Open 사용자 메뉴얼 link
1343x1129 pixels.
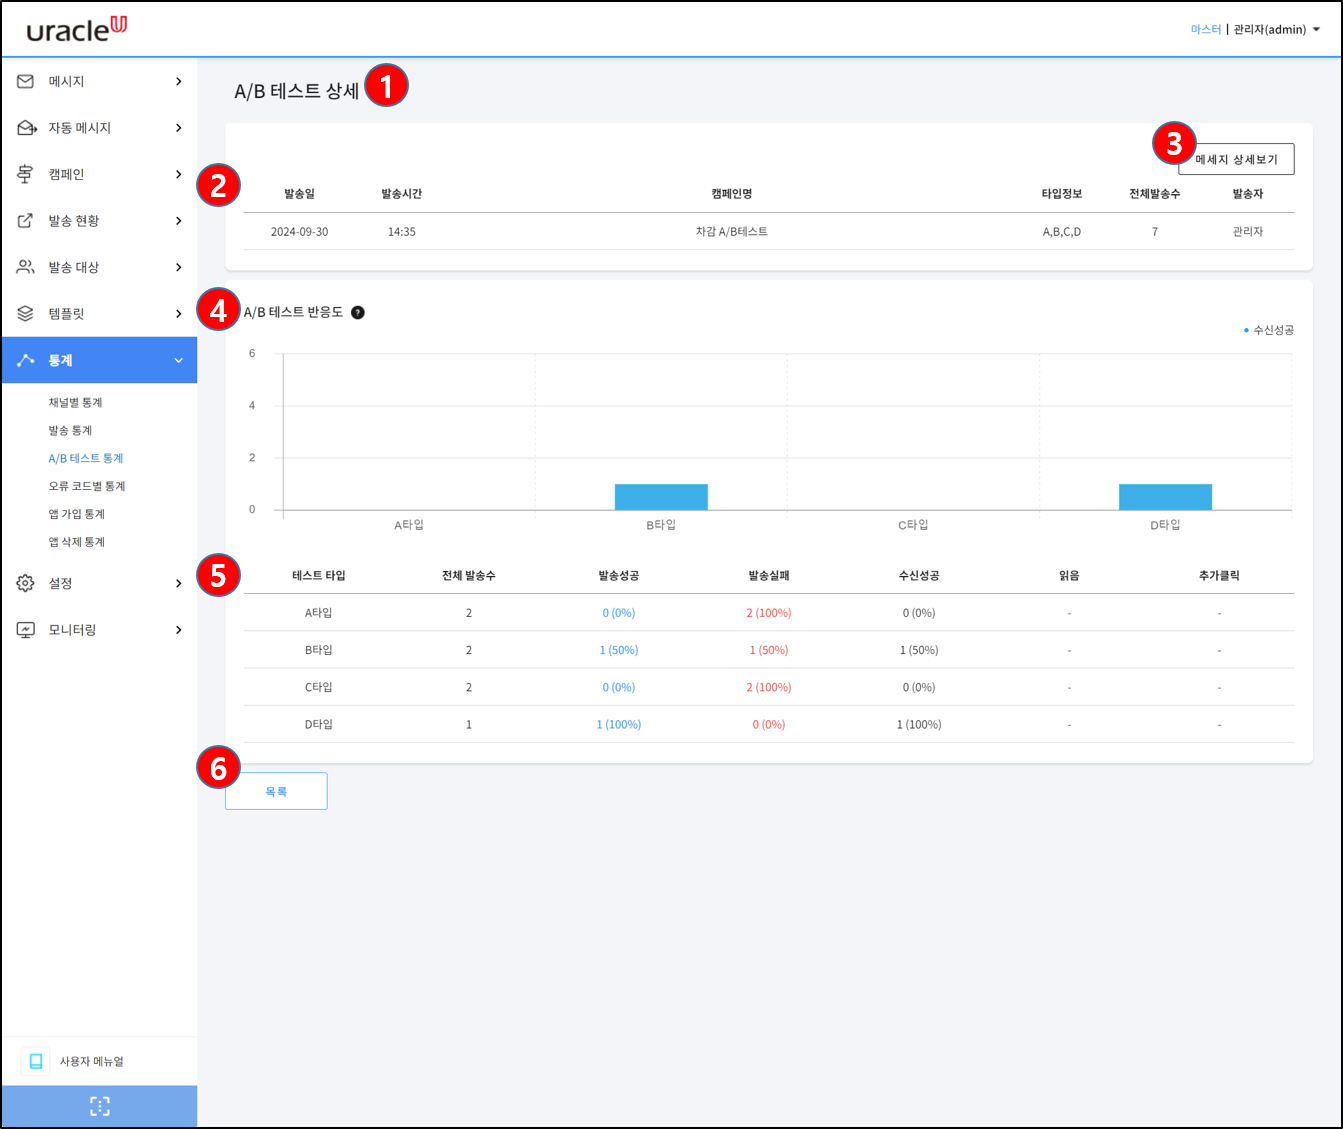pos(92,1061)
